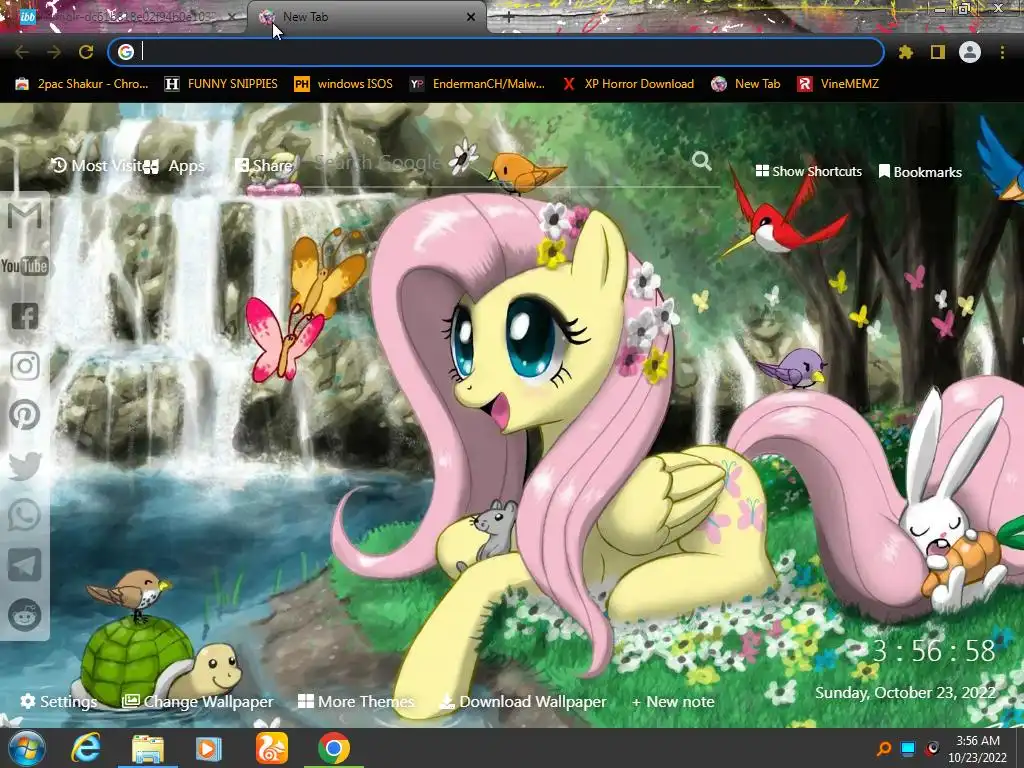1024x768 pixels.
Task: Open Gmail from the sidebar
Action: [x=25, y=216]
